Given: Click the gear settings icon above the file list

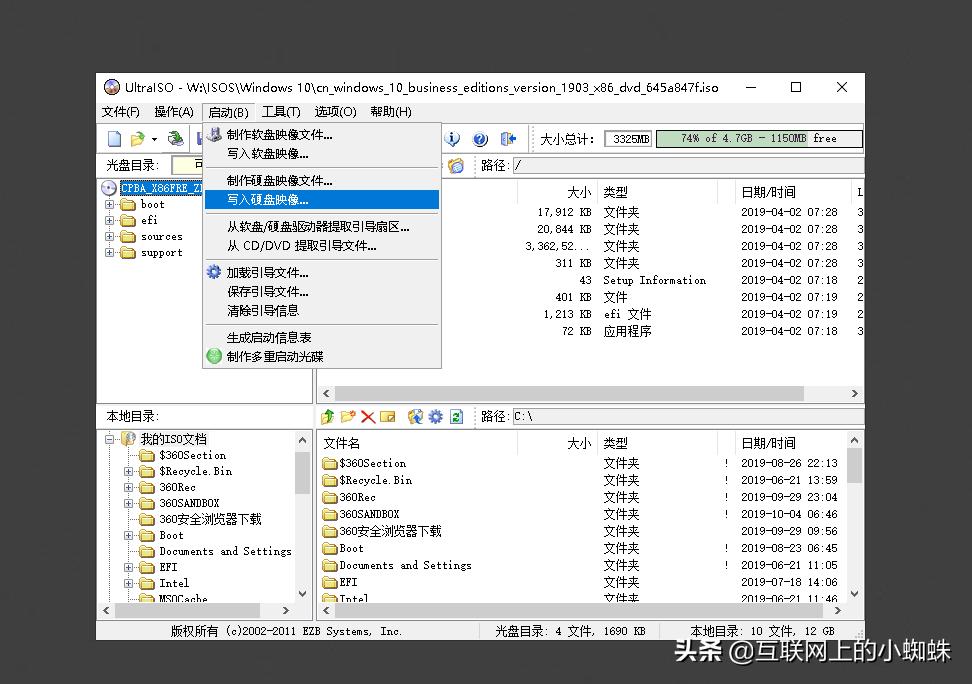Looking at the screenshot, I should point(435,417).
